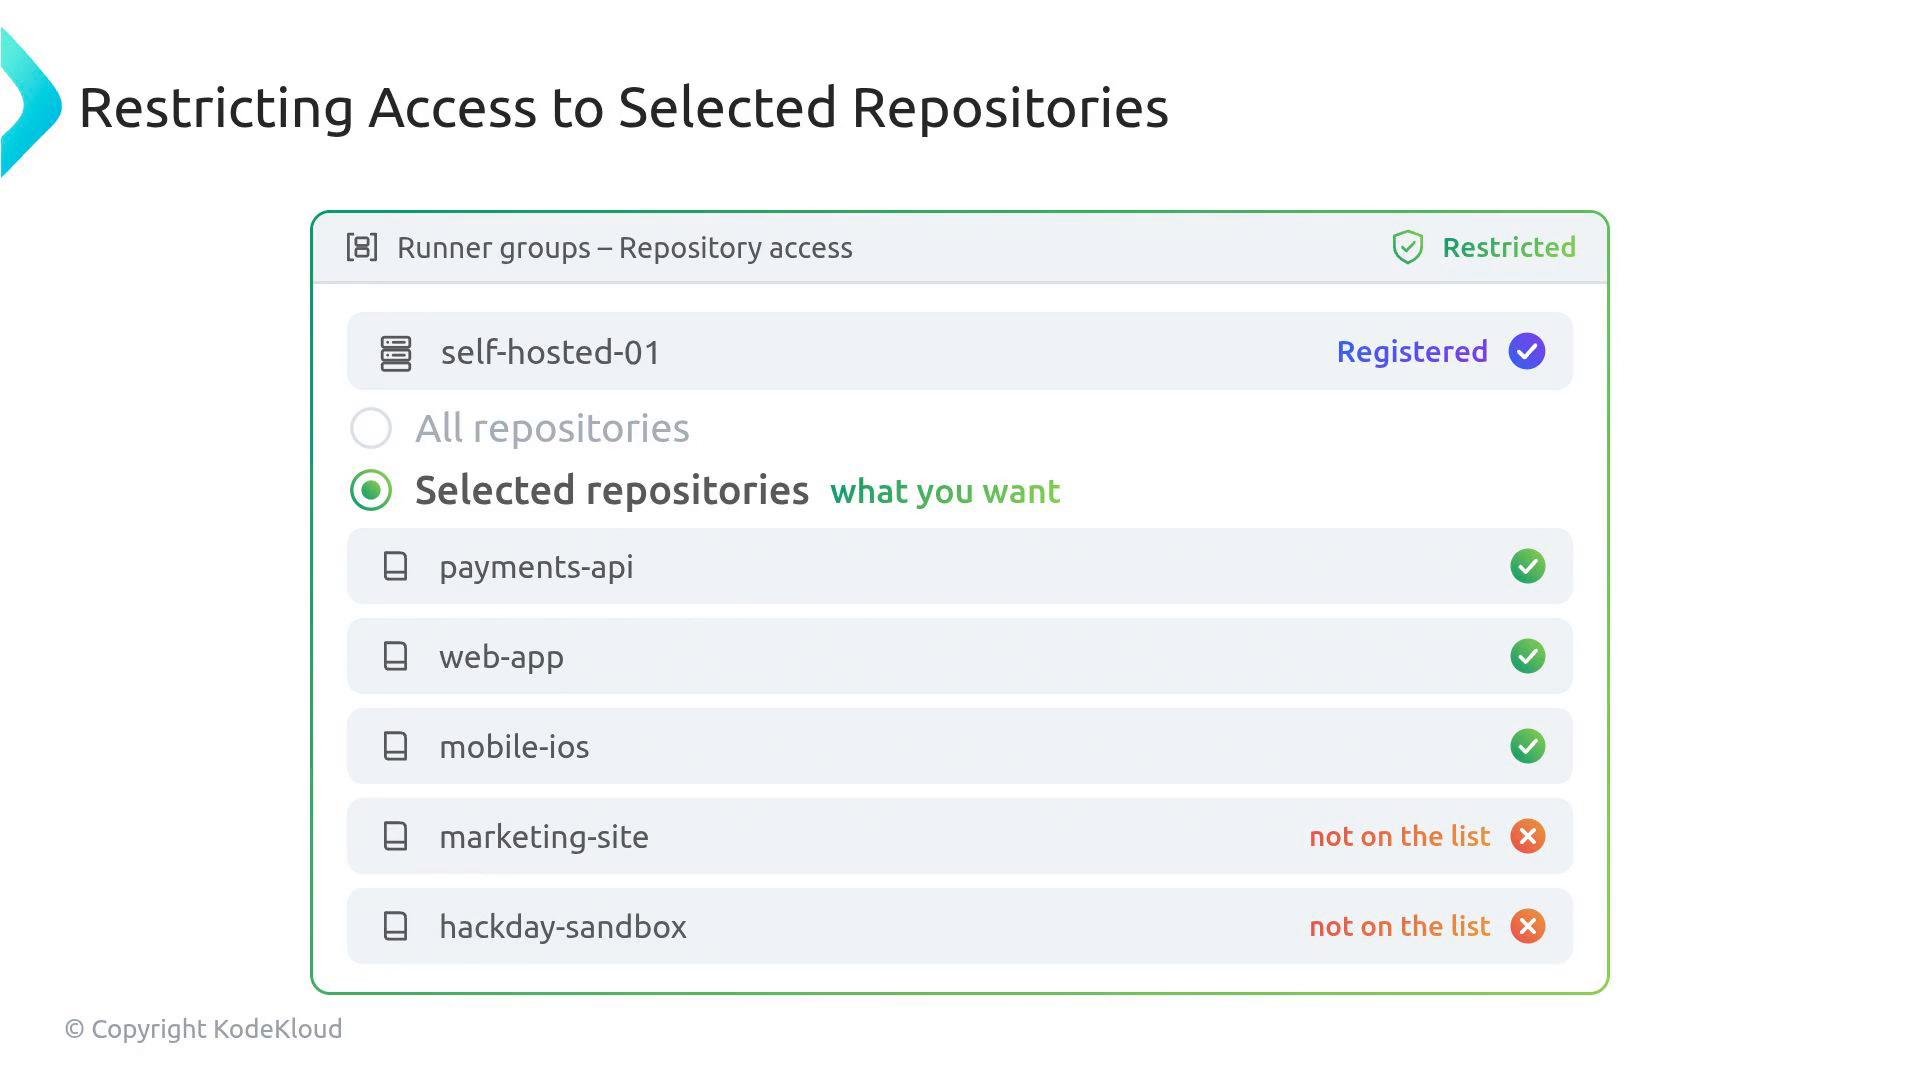Click the runner groups icon in header
1920x1080 pixels.
362,247
